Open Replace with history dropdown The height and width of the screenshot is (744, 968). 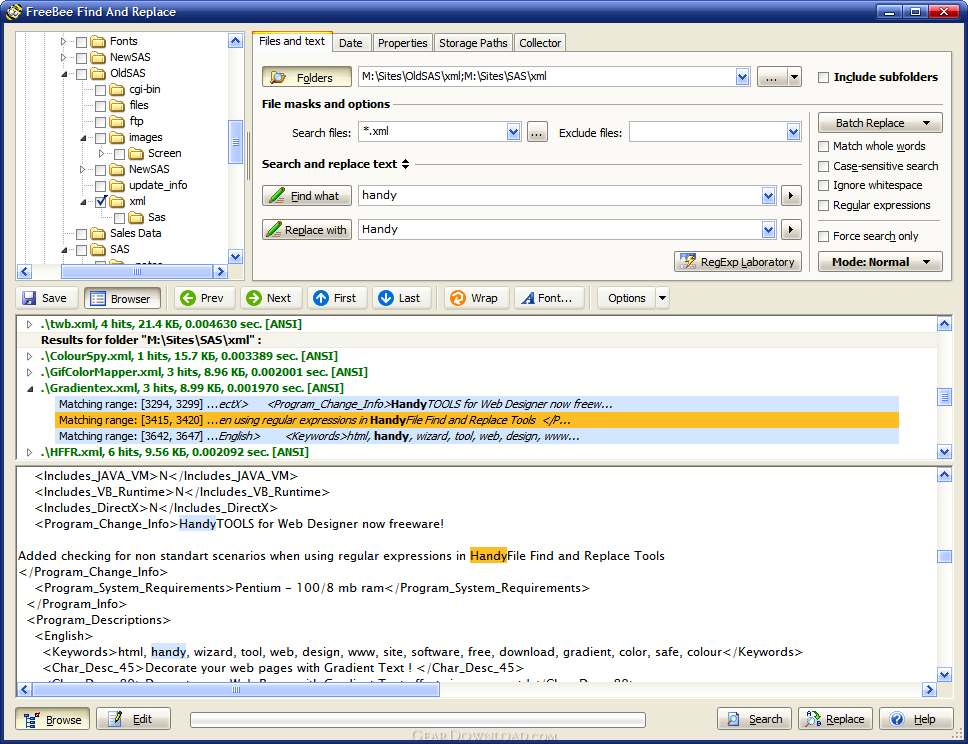click(768, 230)
